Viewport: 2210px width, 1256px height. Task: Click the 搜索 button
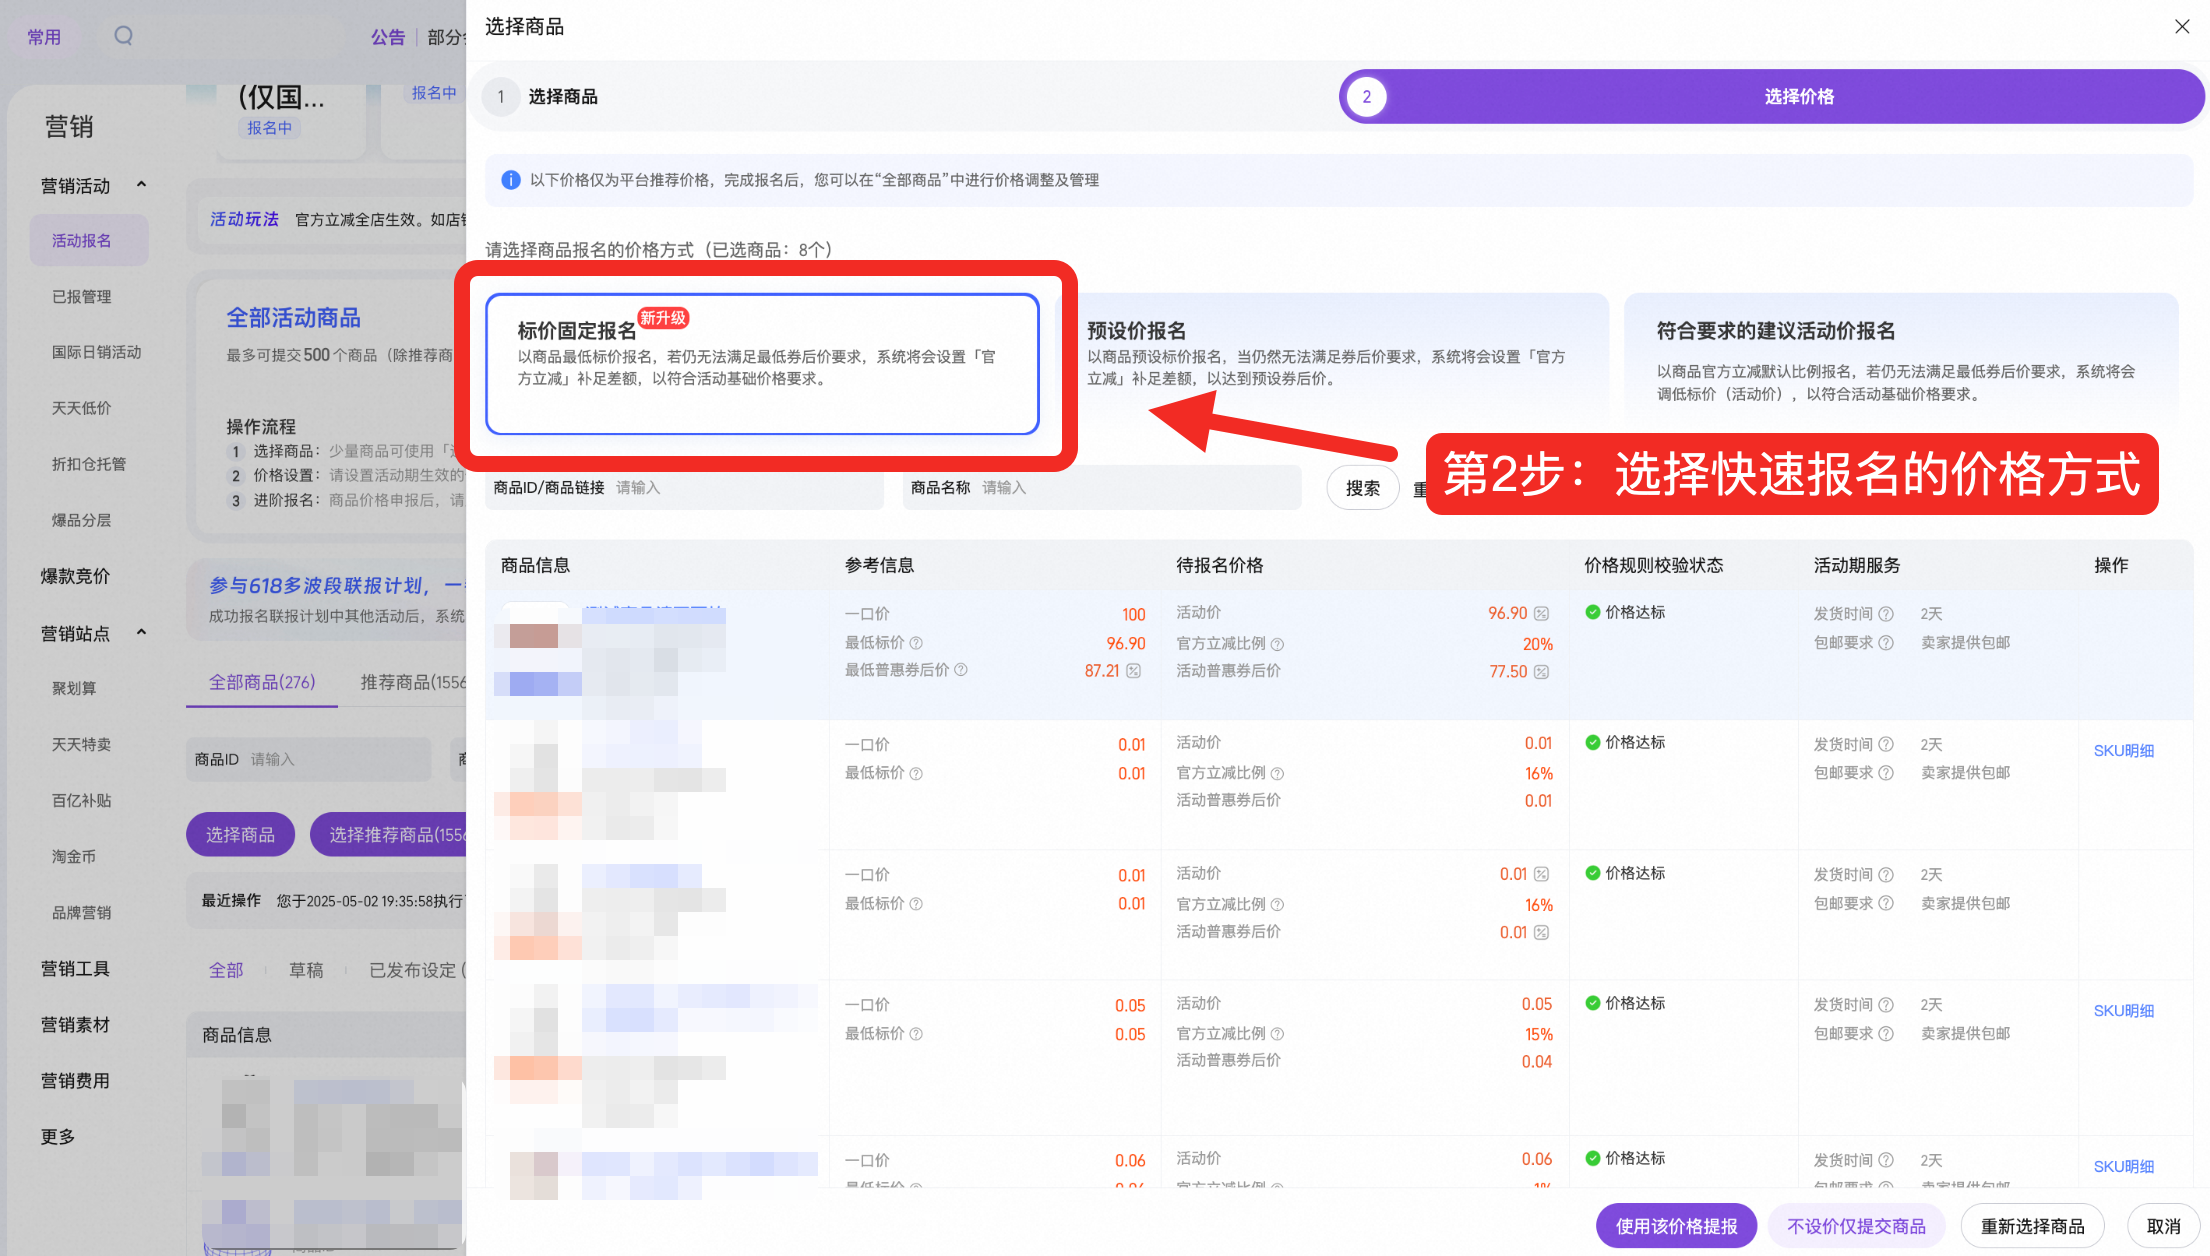(x=1362, y=488)
